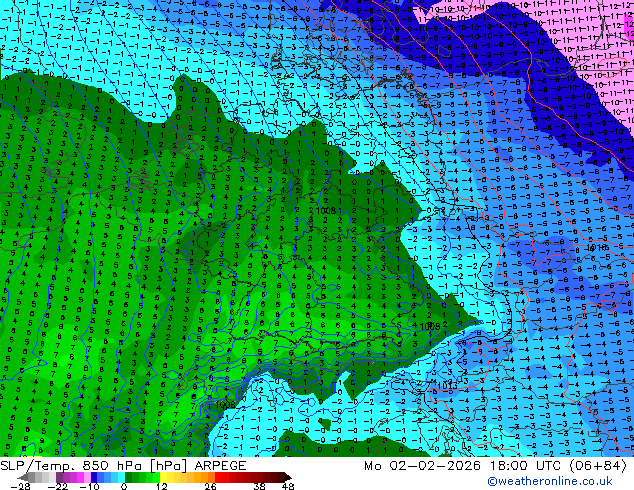Image resolution: width=634 pixels, height=490 pixels.
Task: Click the "1013" isobar pressure label
Action: pos(447,386)
